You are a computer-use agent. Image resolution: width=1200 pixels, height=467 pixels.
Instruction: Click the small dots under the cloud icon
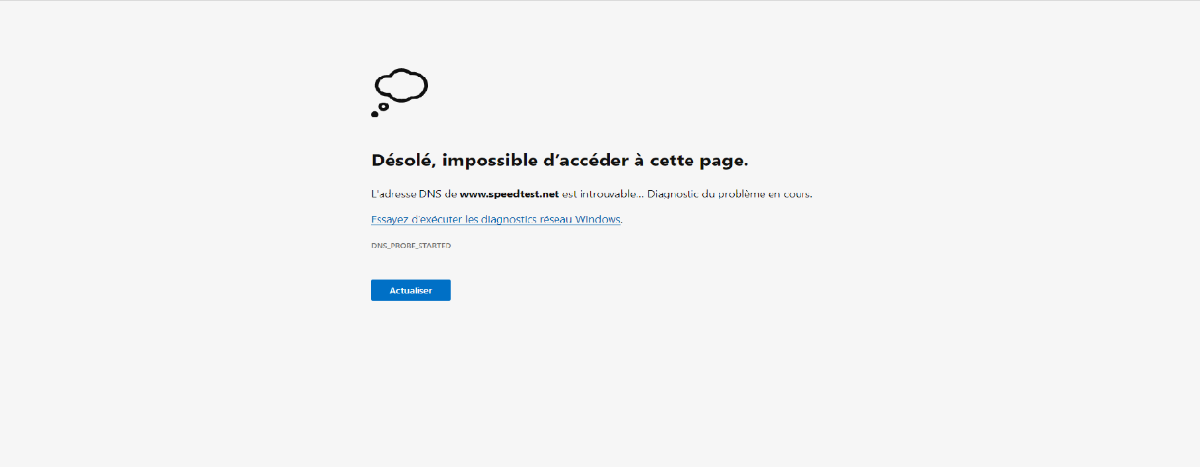point(377,111)
